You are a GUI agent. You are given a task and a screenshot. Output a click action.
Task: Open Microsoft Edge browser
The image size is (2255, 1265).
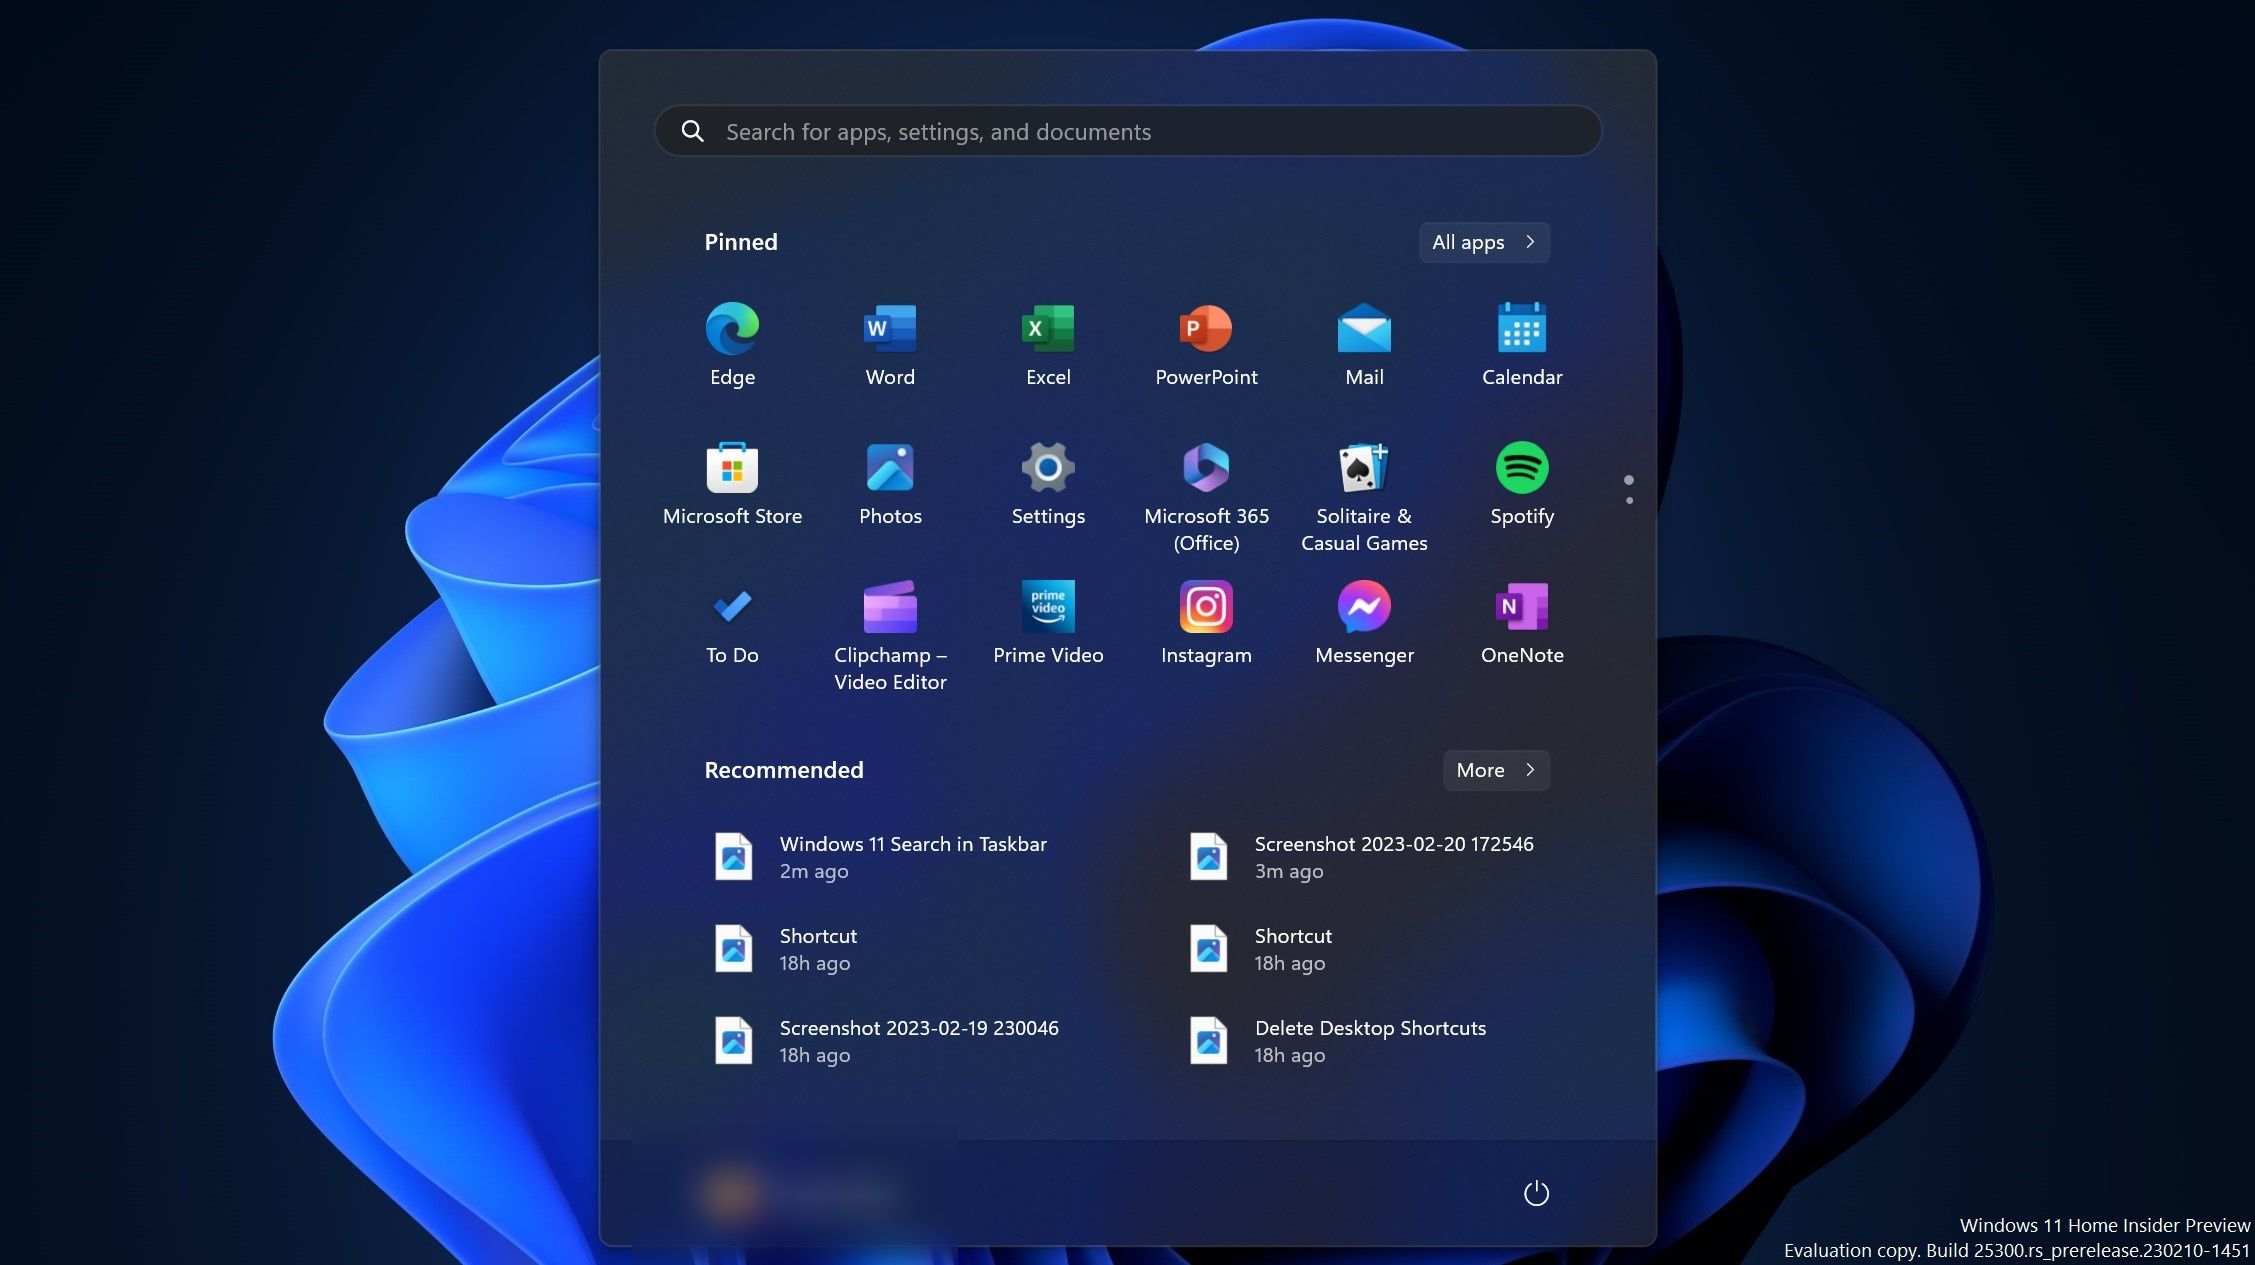731,327
